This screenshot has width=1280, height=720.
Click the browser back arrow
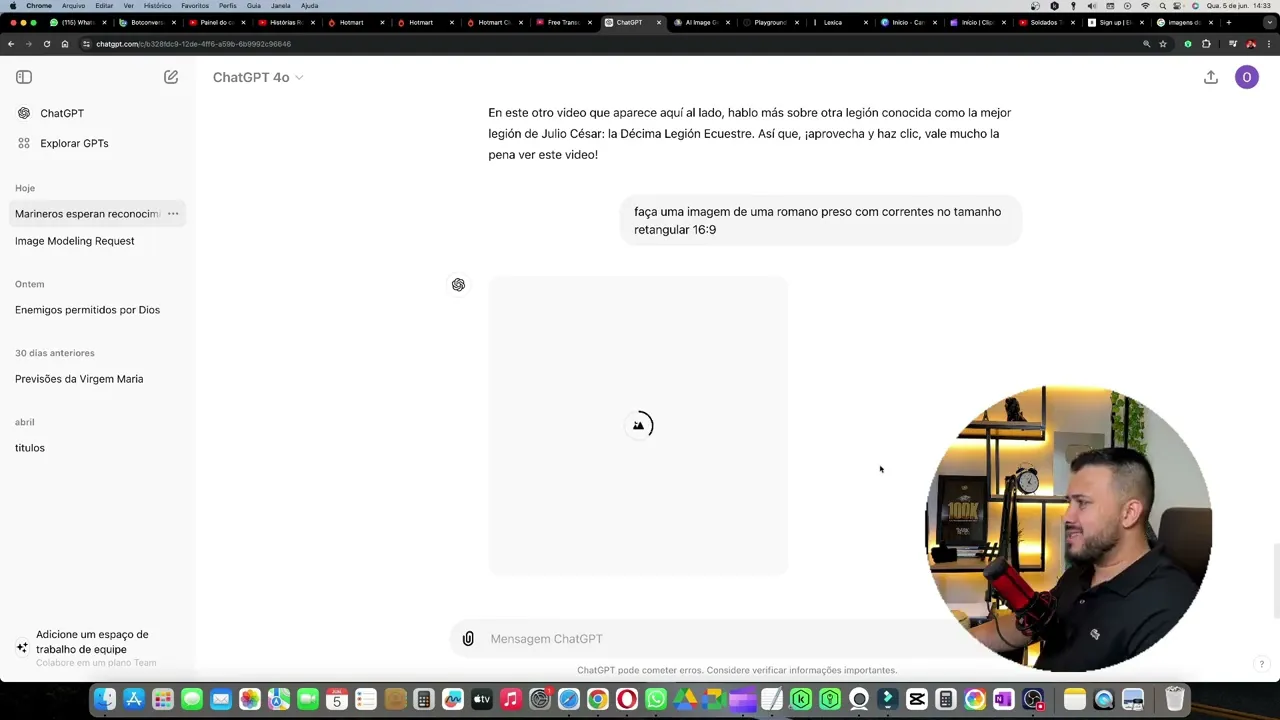coord(11,44)
